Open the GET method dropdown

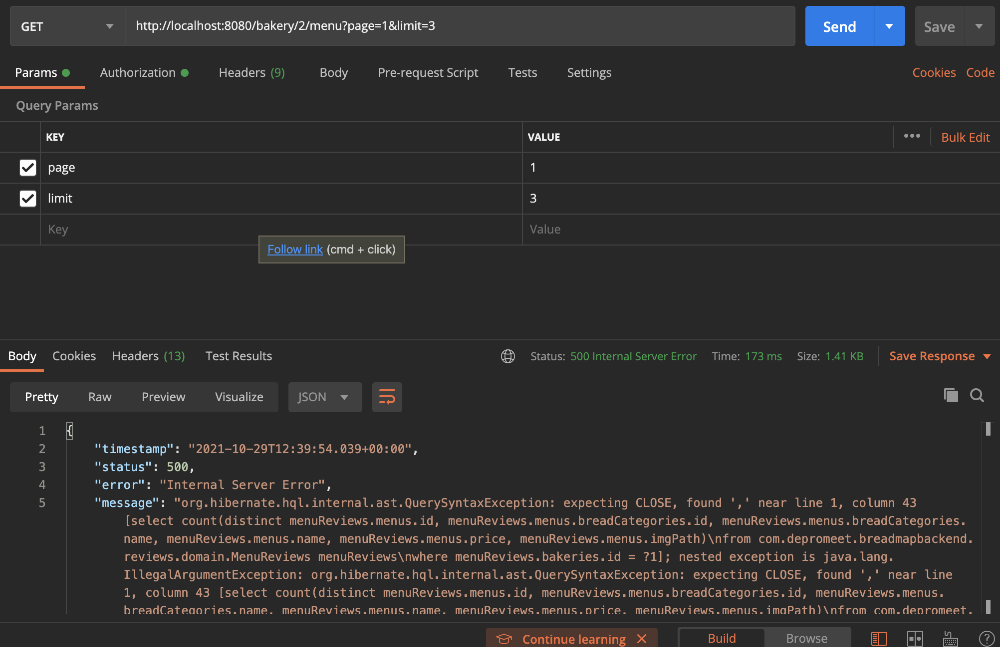tap(67, 26)
